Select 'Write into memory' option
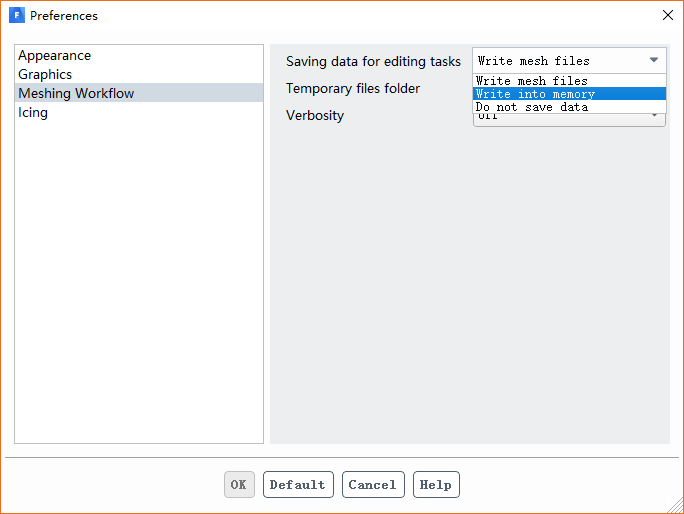 pyautogui.click(x=536, y=94)
